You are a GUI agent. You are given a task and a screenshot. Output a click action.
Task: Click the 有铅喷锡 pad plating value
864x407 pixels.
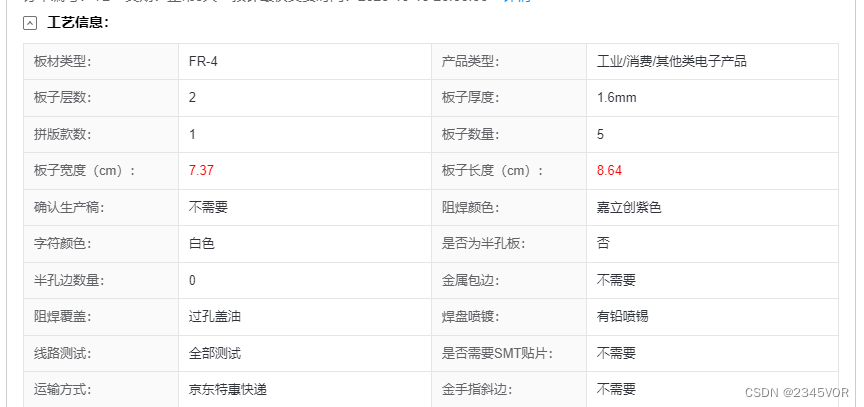click(x=622, y=316)
